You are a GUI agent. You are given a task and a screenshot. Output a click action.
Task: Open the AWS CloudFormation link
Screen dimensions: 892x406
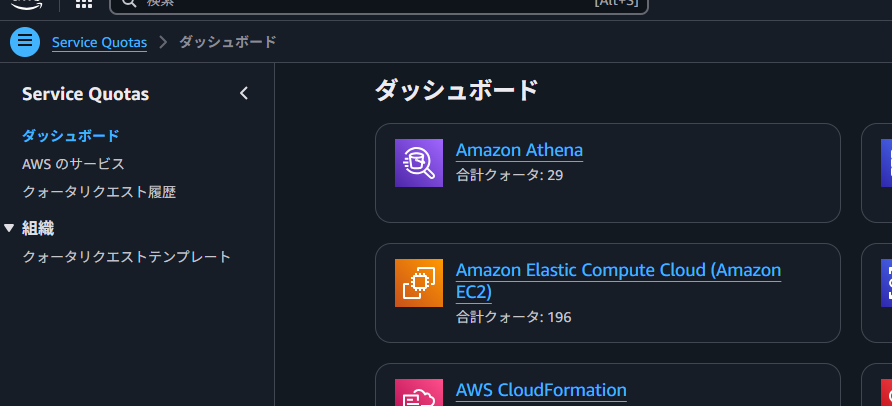541,390
